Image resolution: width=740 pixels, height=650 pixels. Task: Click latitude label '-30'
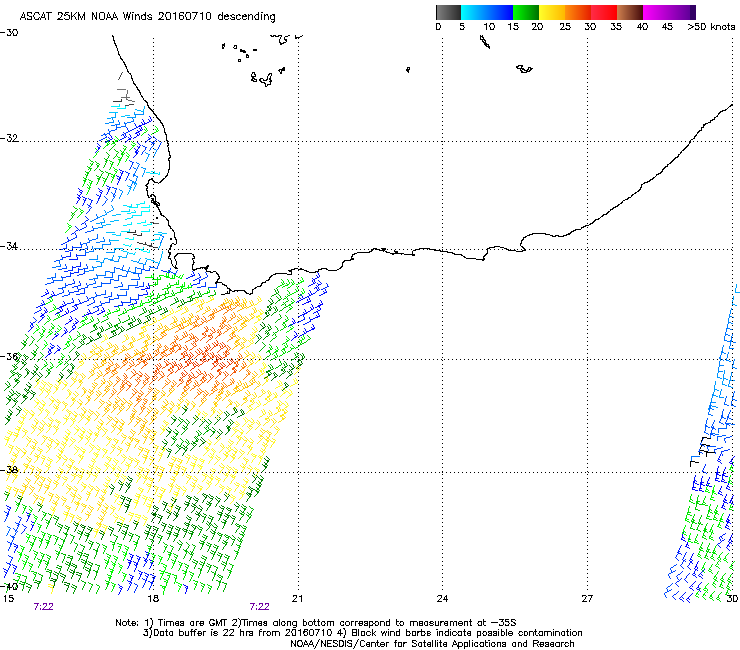click(x=9, y=33)
